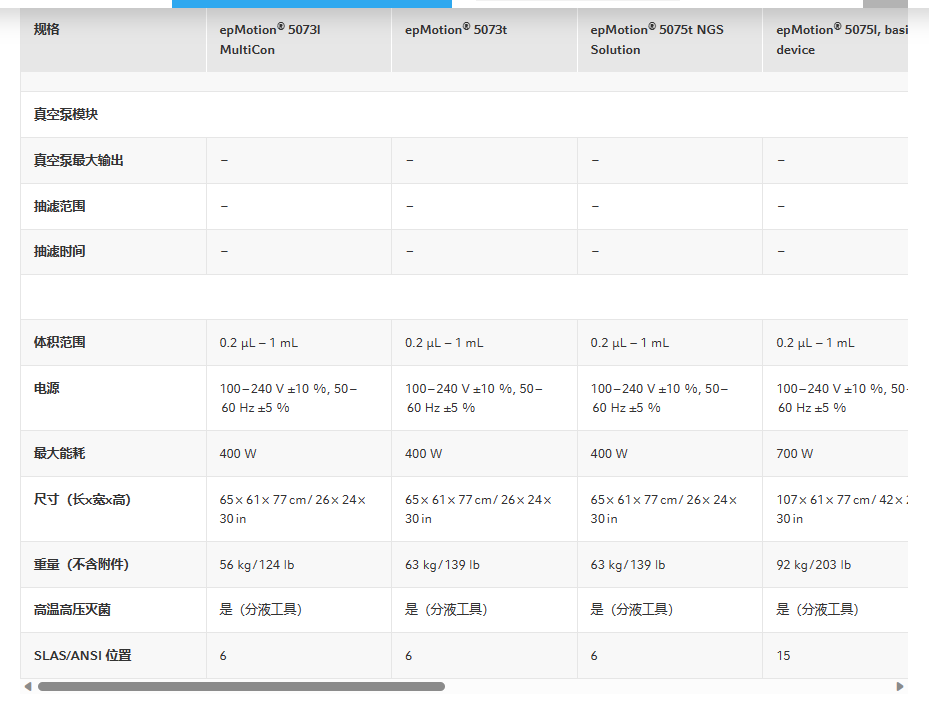Click the 真空泵模块 section heading
929x722 pixels.
(x=66, y=115)
